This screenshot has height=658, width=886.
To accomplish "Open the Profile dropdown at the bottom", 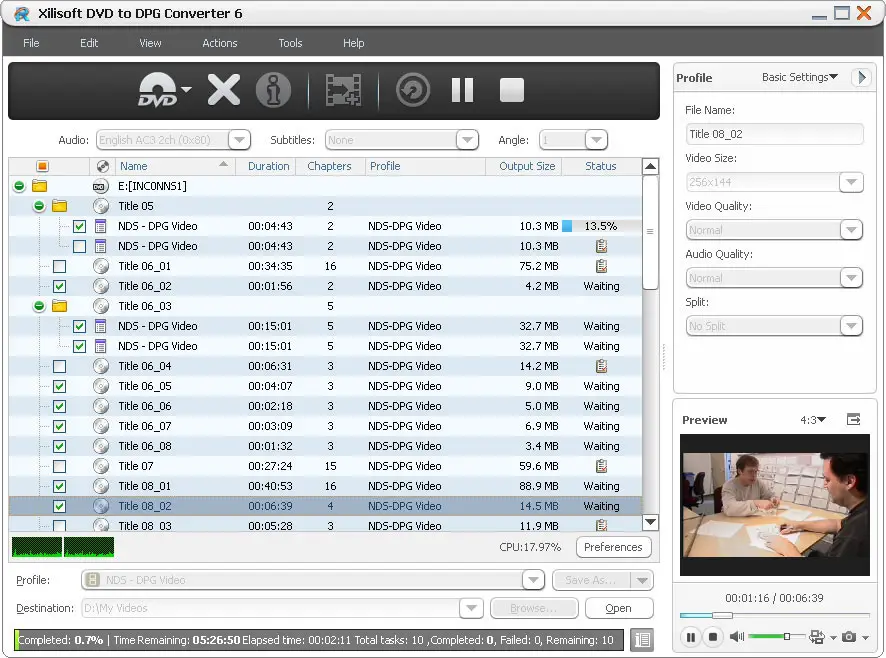I will pos(533,580).
